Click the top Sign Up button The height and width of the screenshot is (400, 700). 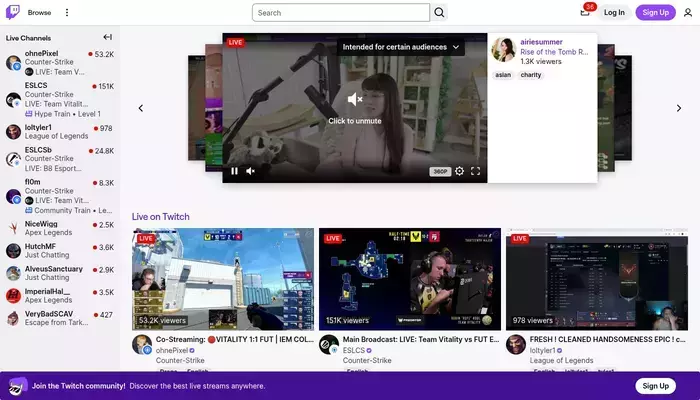(x=655, y=12)
